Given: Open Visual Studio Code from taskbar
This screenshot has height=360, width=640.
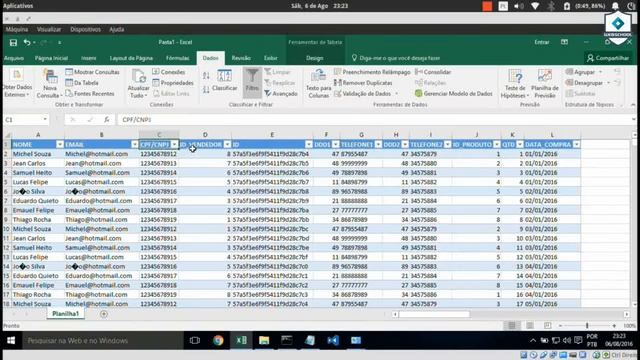Looking at the screenshot, I should click(333, 340).
